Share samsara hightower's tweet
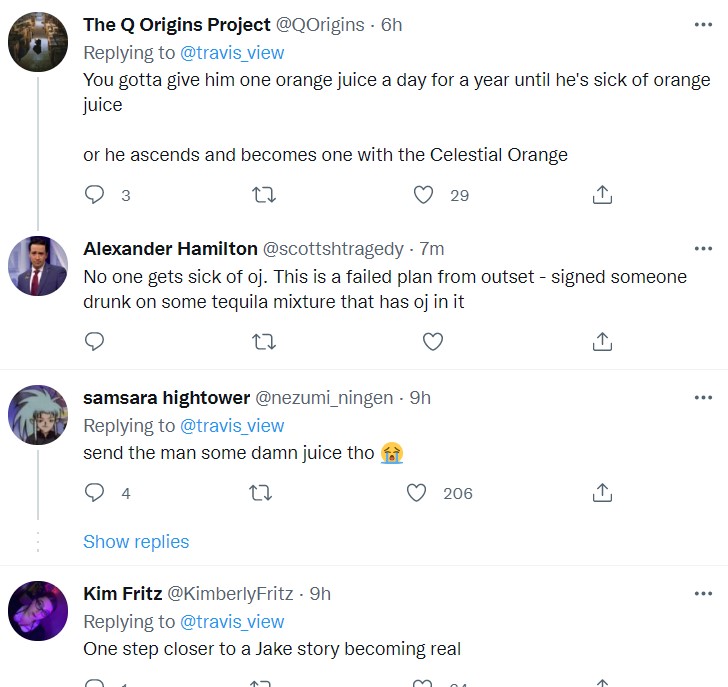728x687 pixels. click(602, 493)
